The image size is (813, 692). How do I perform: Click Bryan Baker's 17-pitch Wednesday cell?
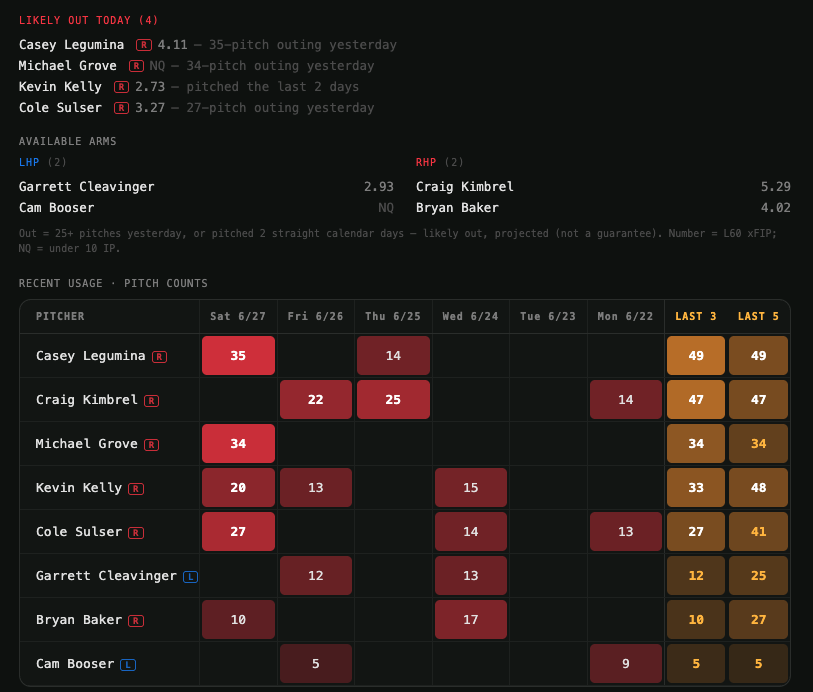[x=471, y=620]
